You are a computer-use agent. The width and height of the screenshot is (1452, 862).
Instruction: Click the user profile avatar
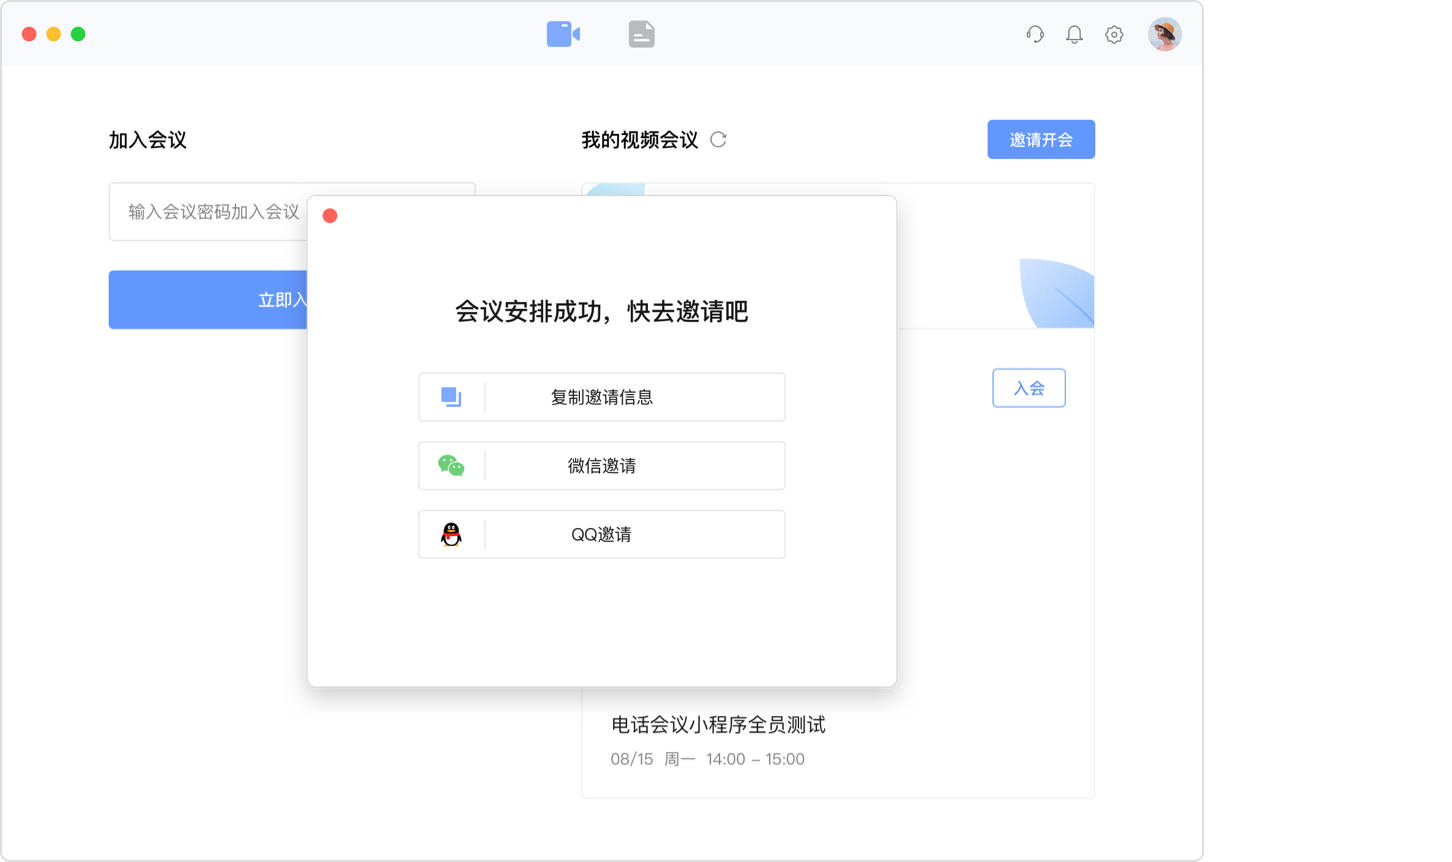pyautogui.click(x=1164, y=34)
